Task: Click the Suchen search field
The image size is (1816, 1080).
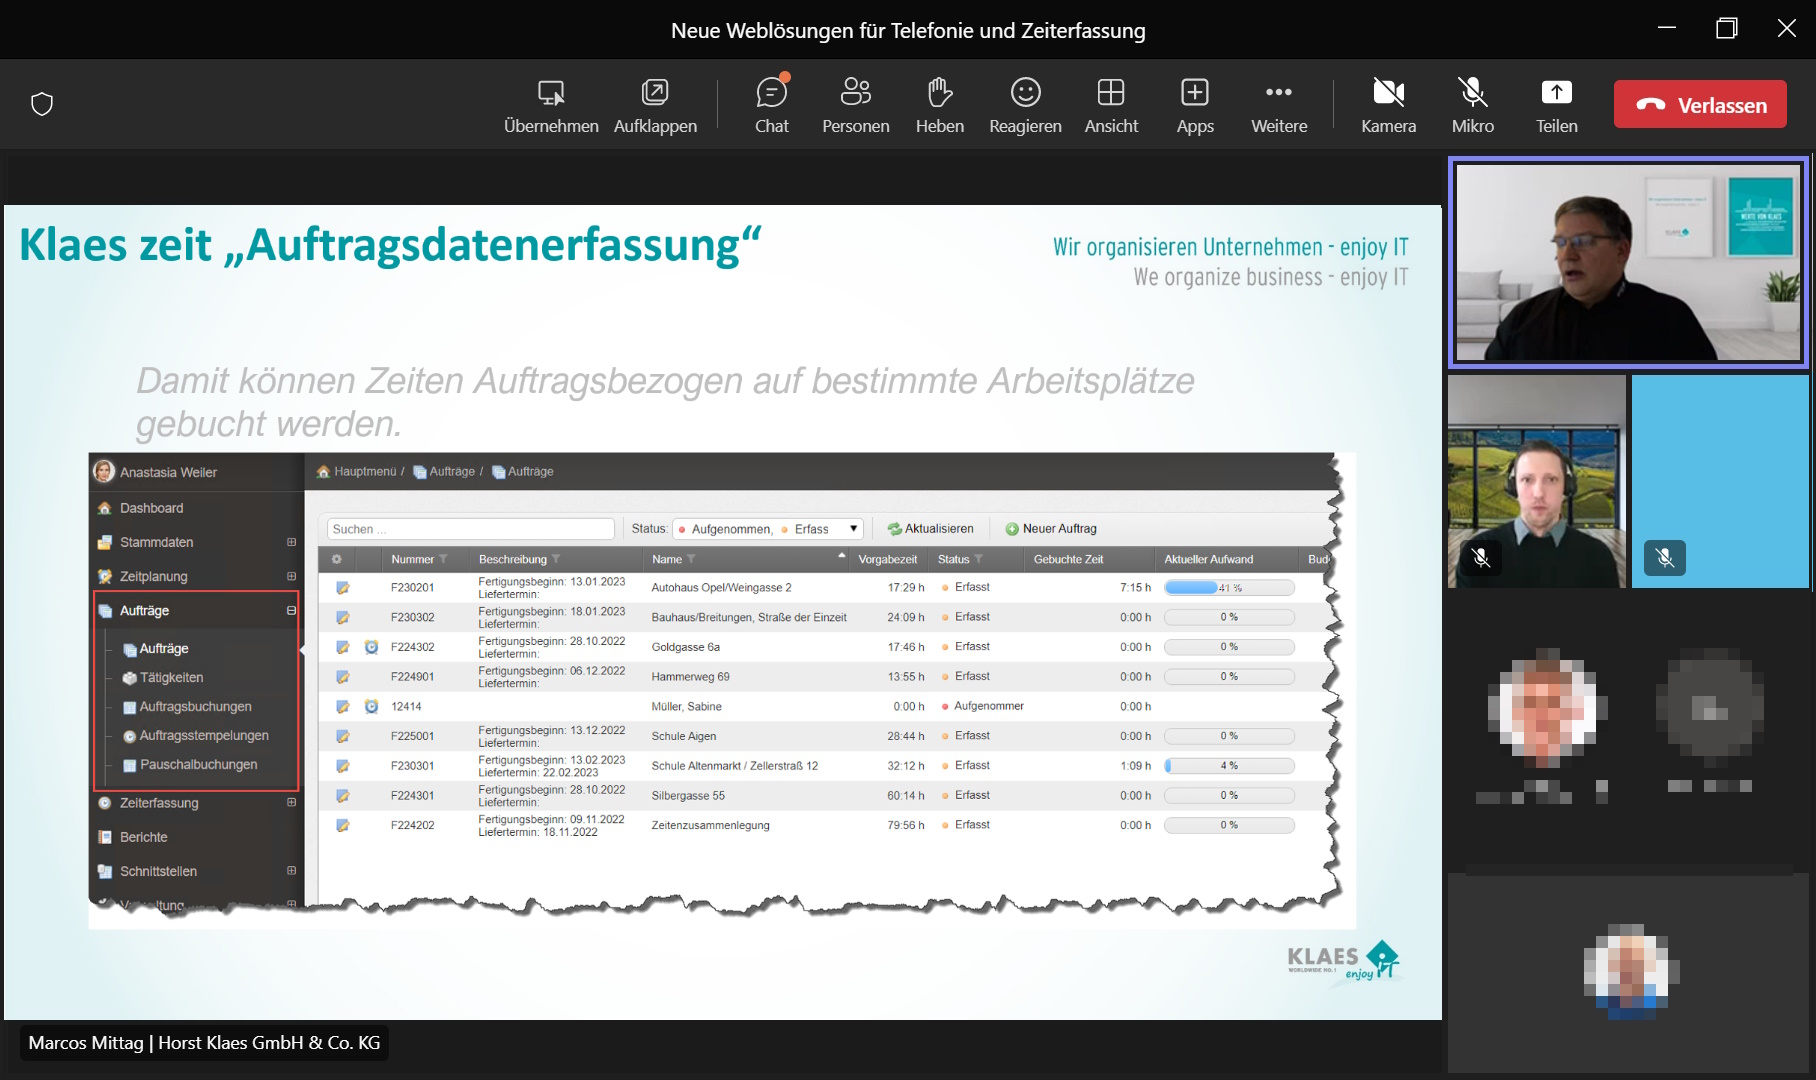Action: [470, 529]
